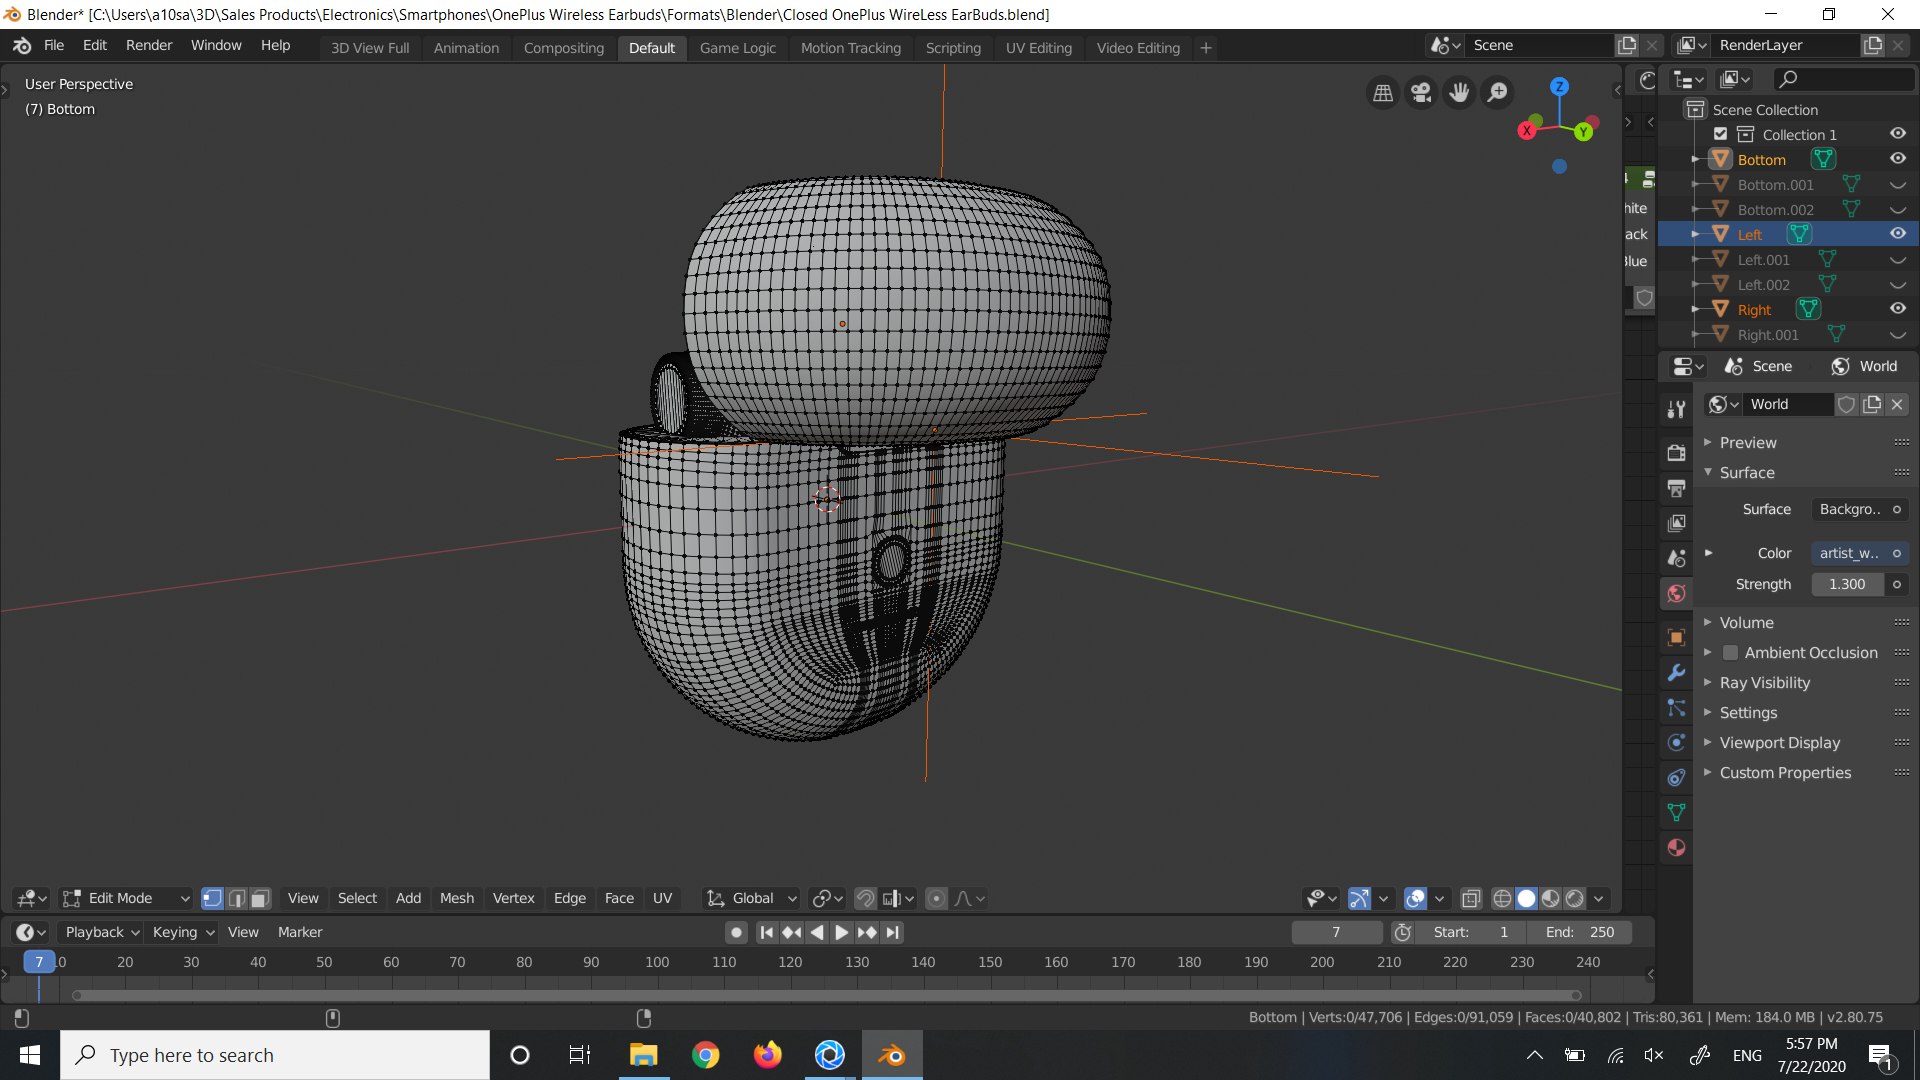Click the pan view hand icon
Screen dimensions: 1920x1080
pos(1459,93)
